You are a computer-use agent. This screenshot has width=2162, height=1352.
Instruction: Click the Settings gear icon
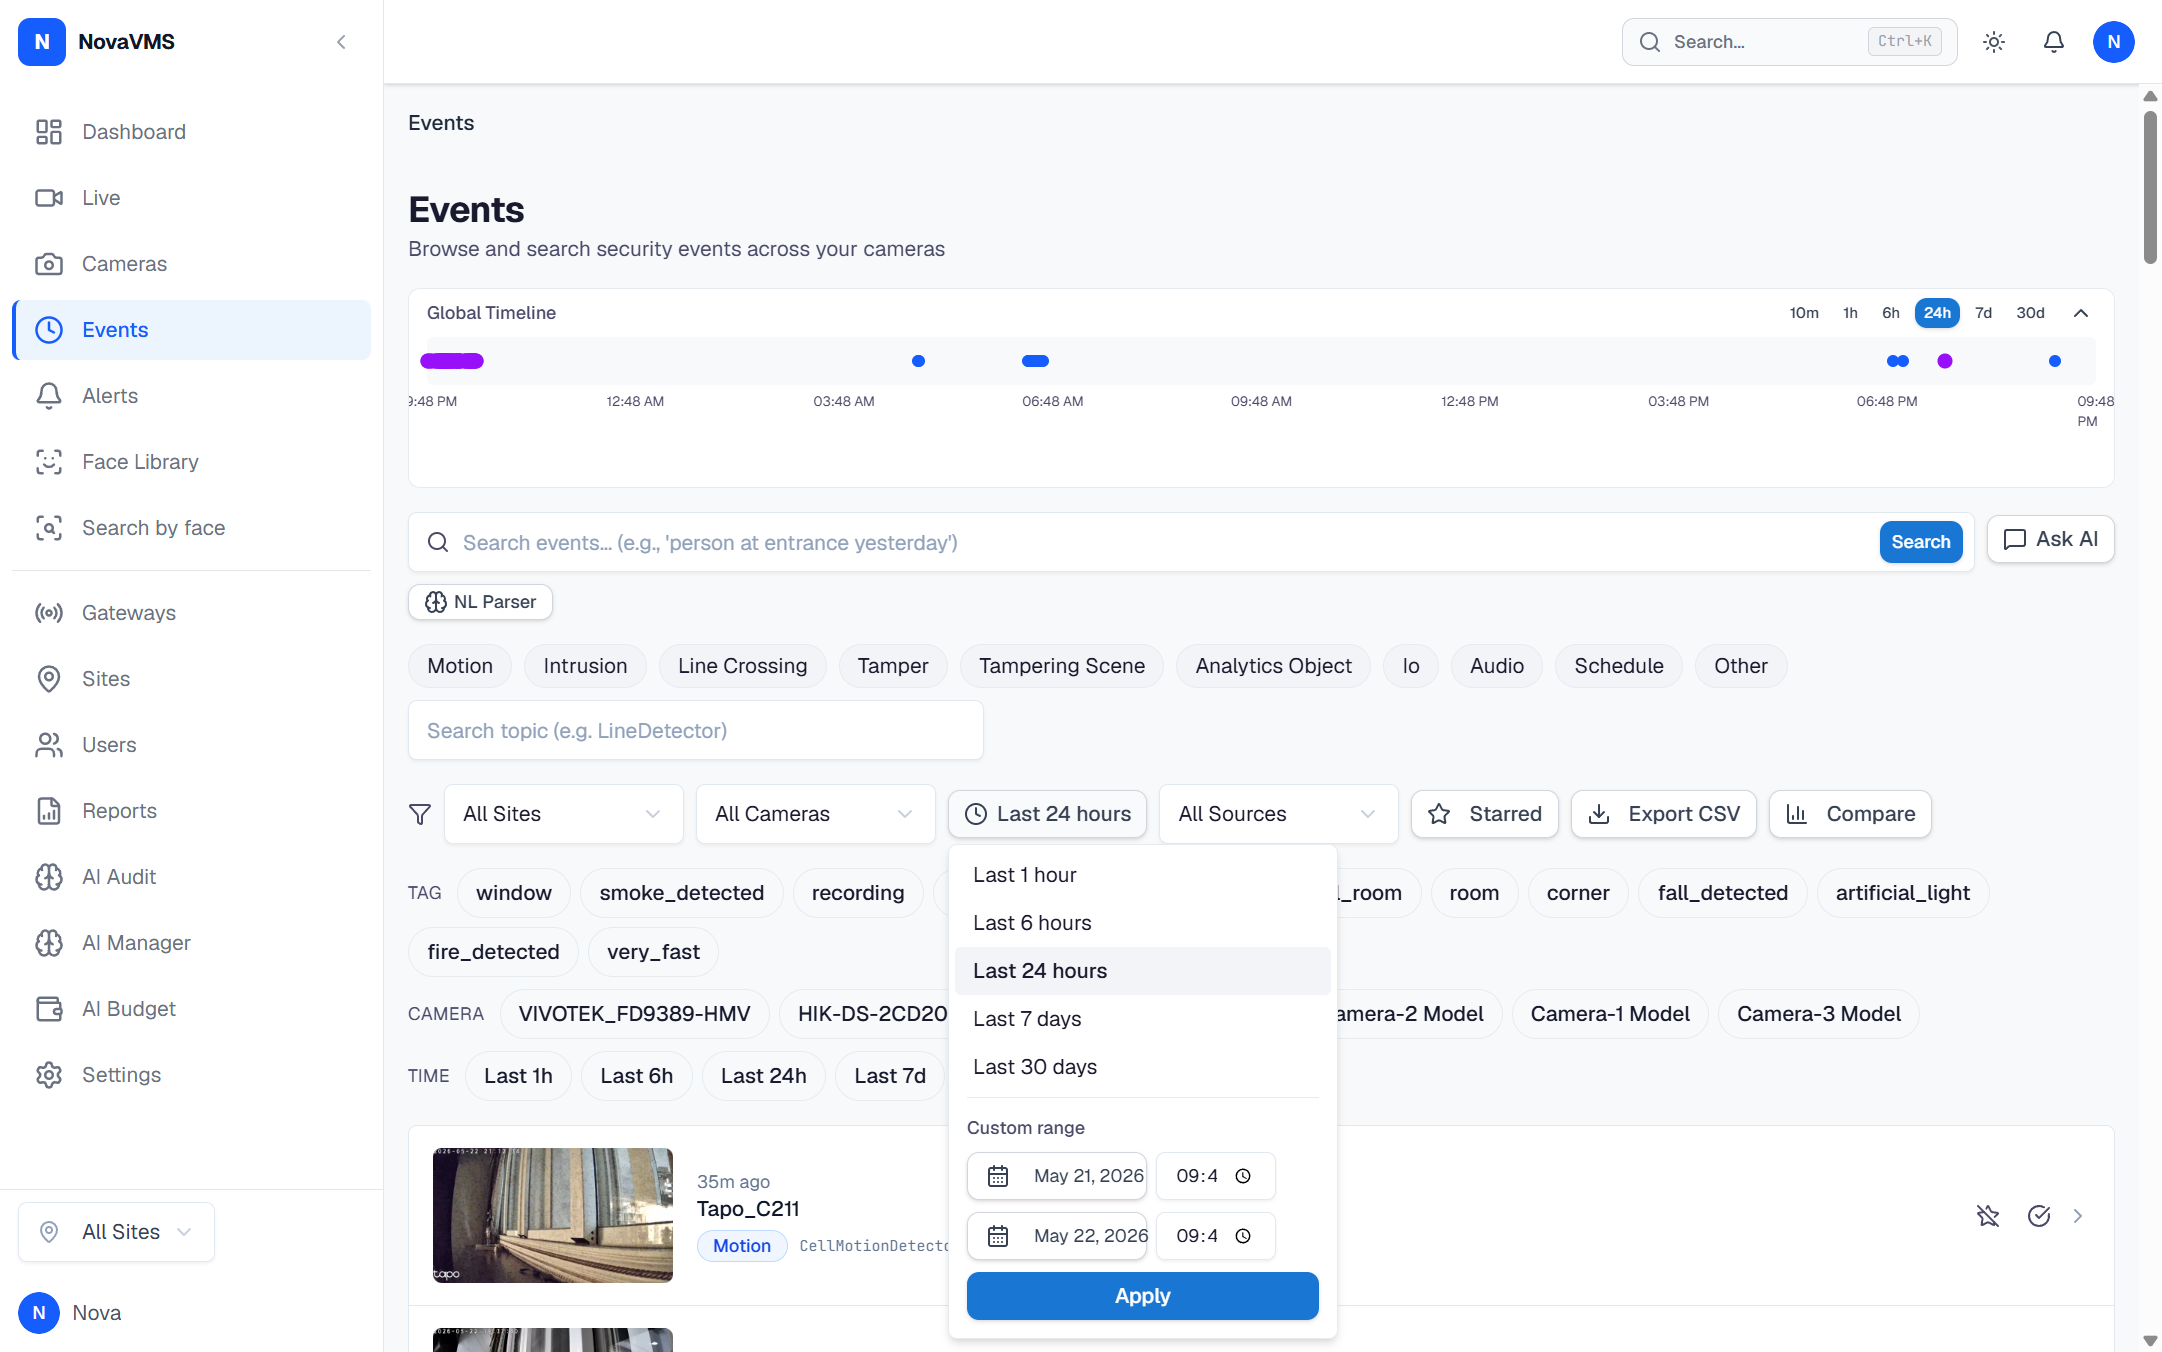(49, 1075)
